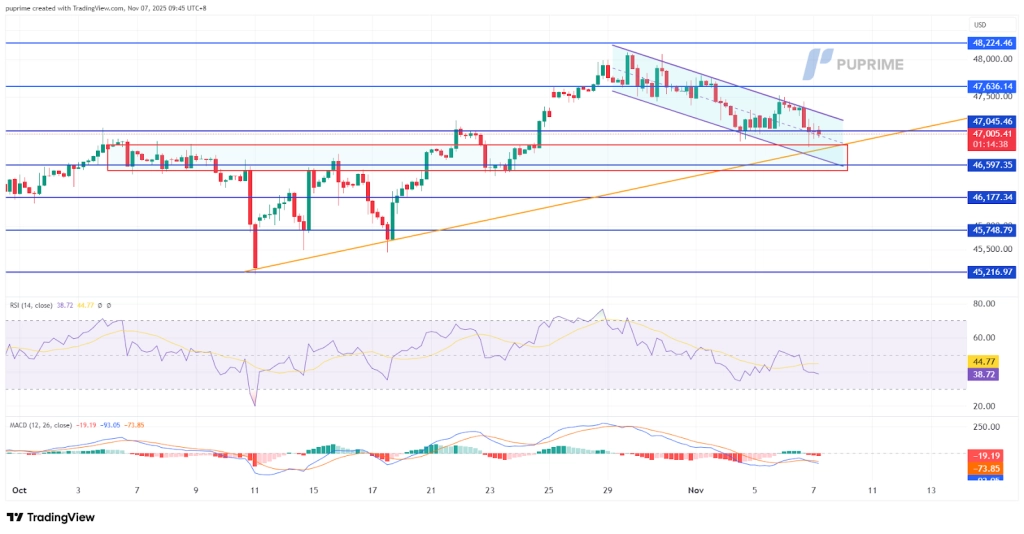This screenshot has height=534, width=1024.
Task: Click the PUPRIME watermark logo
Action: pyautogui.click(x=855, y=64)
